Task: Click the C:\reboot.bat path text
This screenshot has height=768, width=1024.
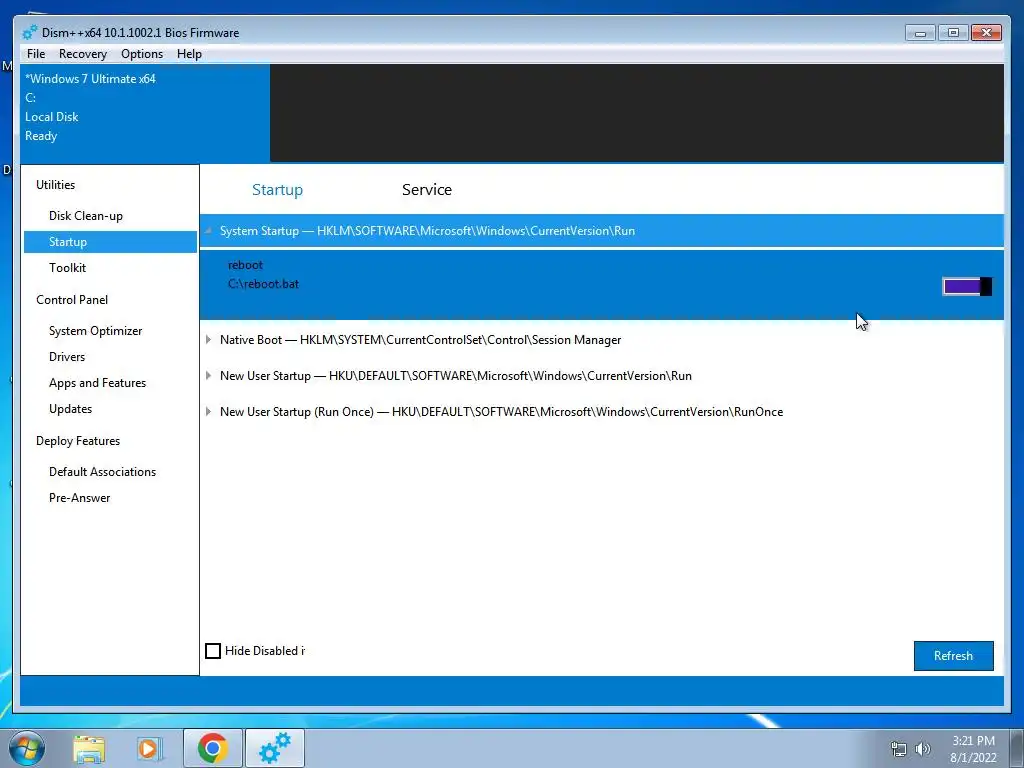Action: tap(263, 284)
